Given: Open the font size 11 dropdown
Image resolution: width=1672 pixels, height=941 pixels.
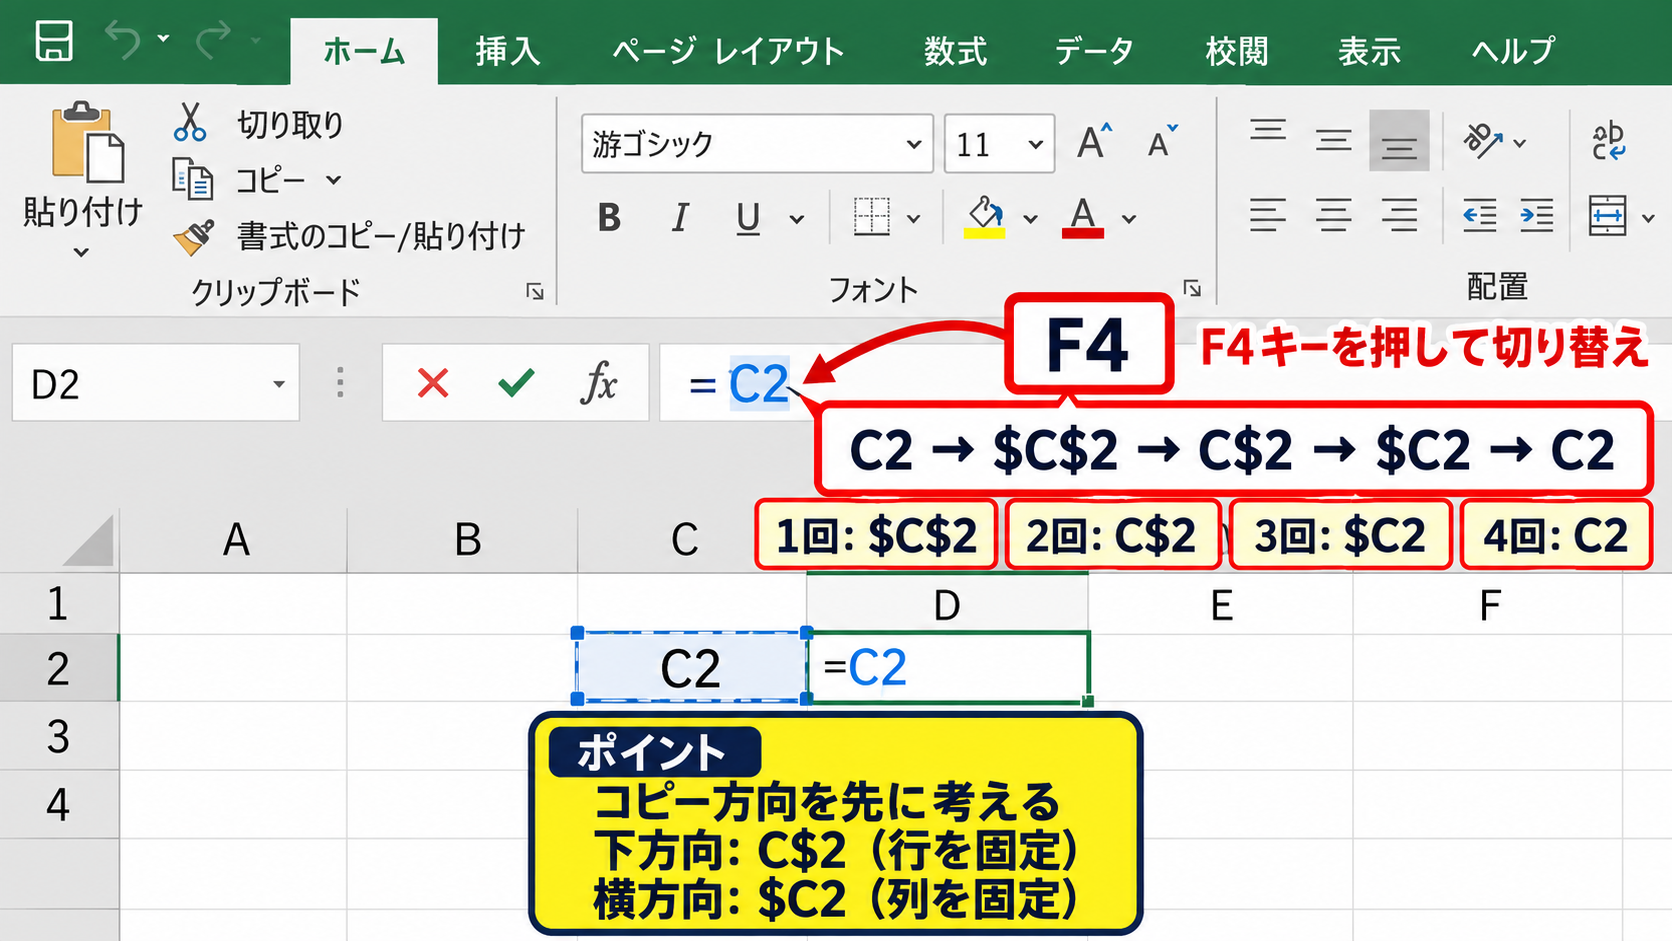Looking at the screenshot, I should click(1035, 144).
